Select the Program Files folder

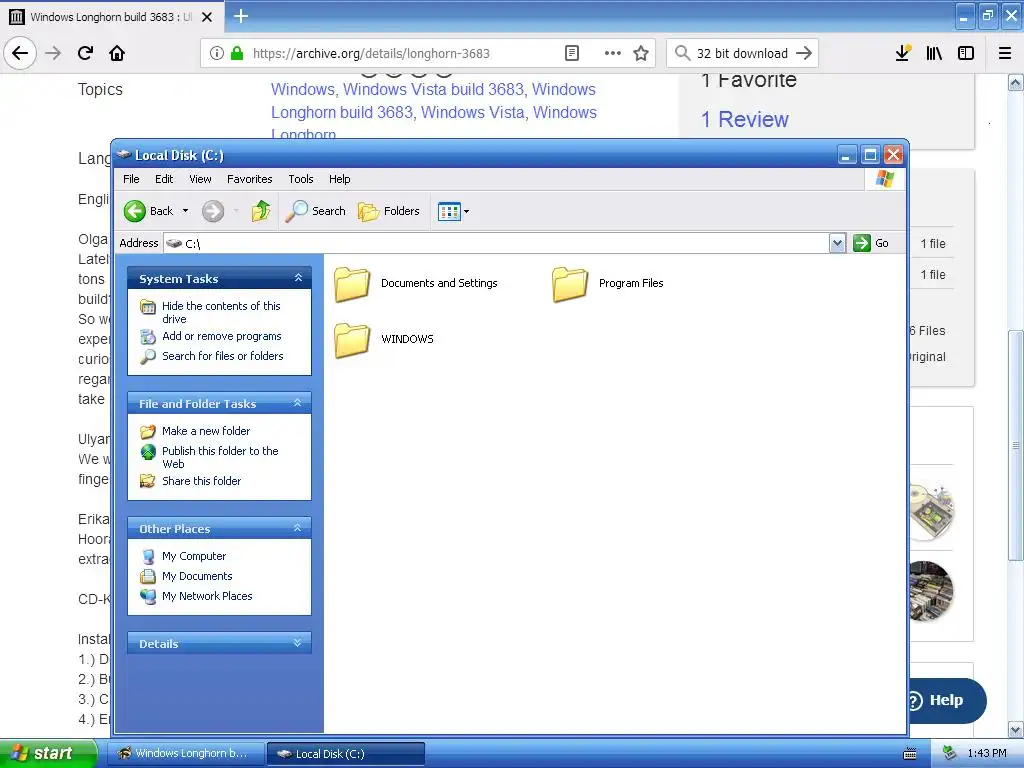607,283
